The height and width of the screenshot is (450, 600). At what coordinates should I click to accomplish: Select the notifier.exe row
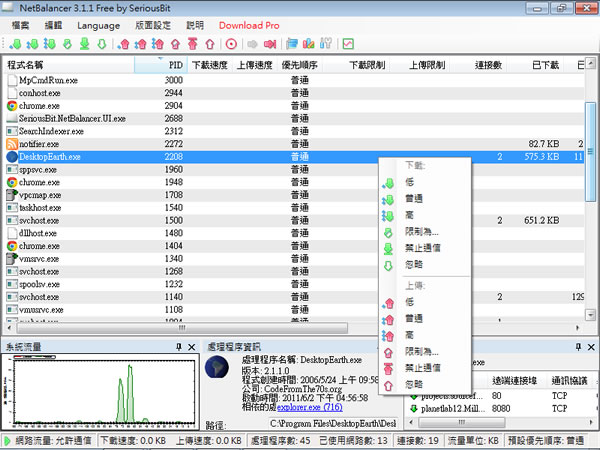(294, 144)
